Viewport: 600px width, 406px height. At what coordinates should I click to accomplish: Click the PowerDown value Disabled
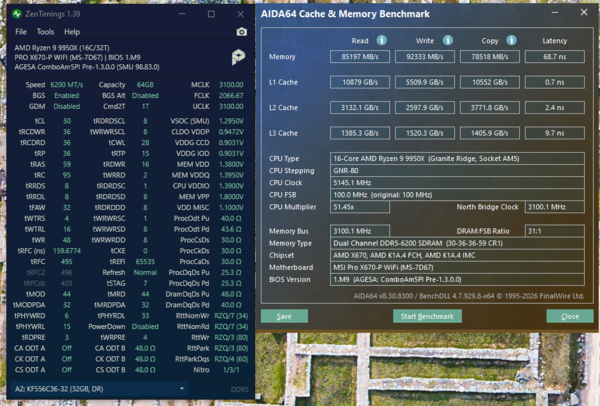145,326
